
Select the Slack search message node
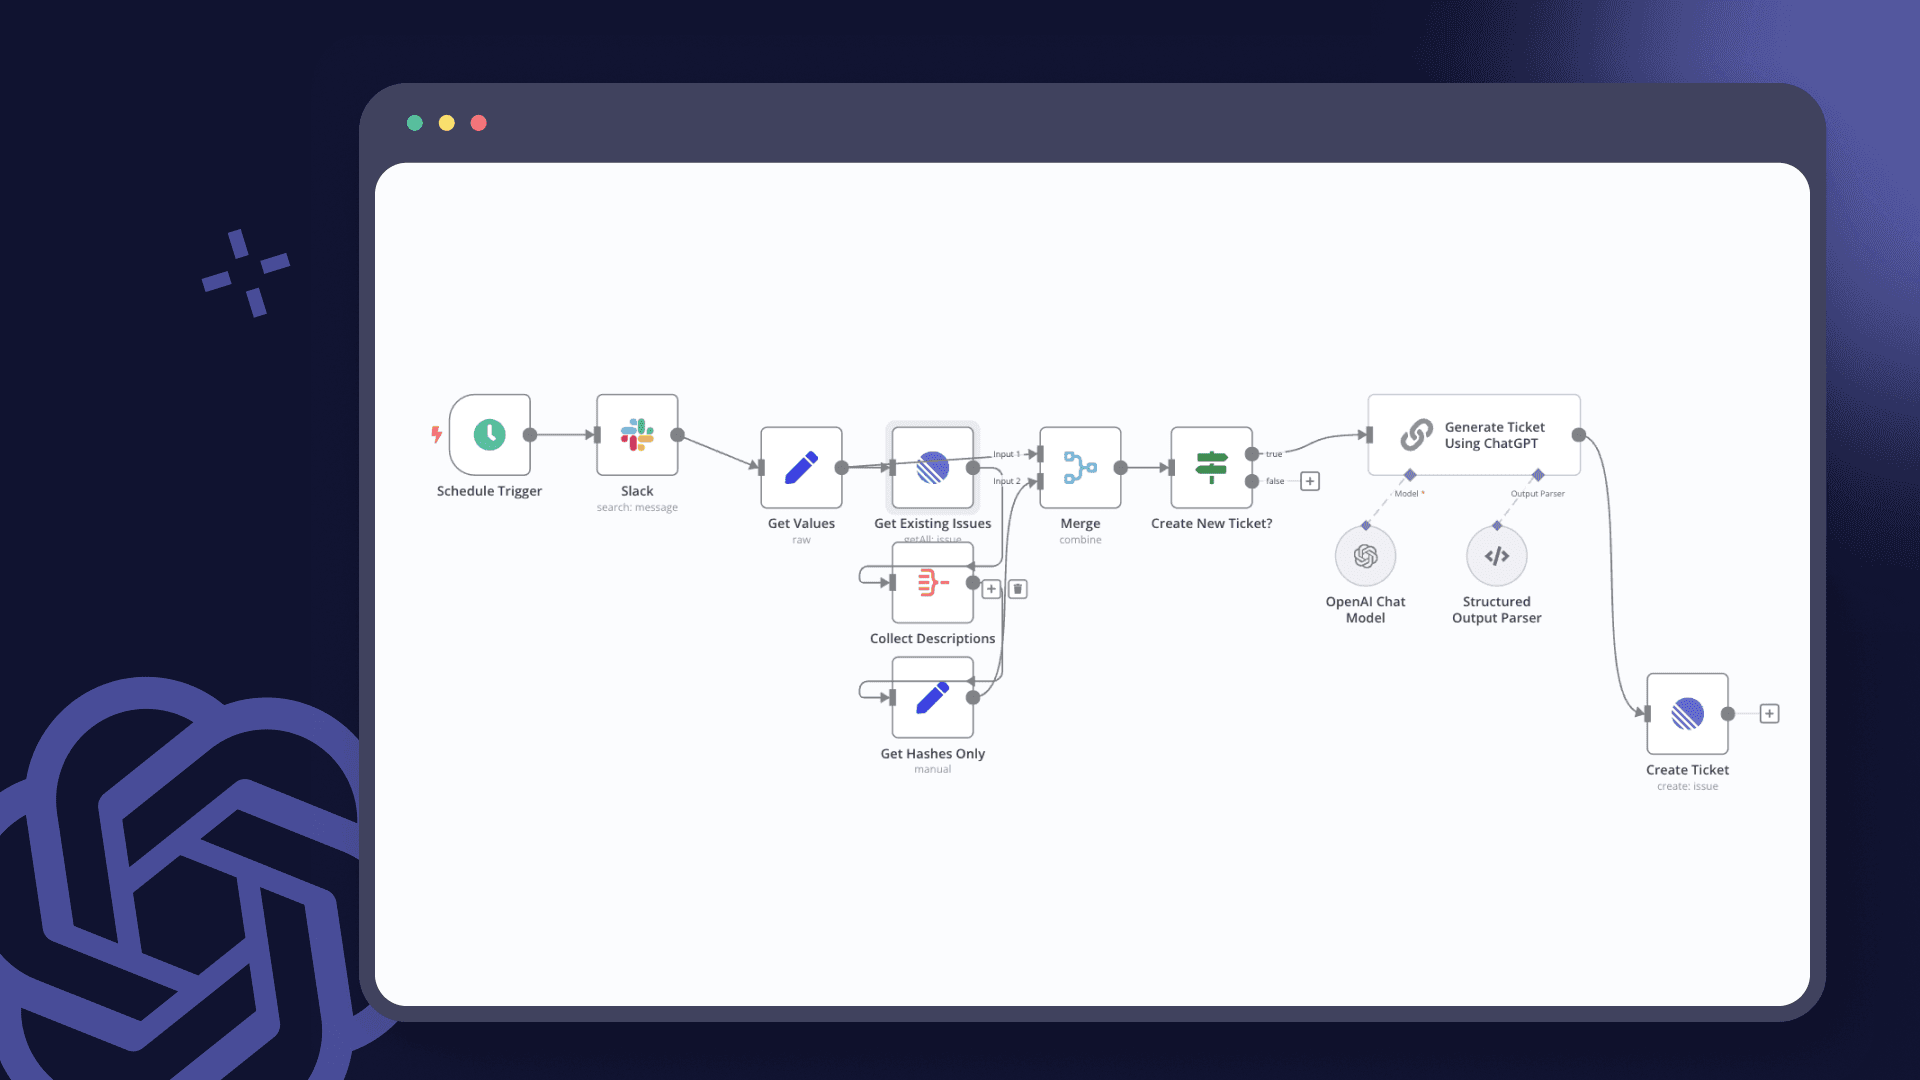[637, 435]
